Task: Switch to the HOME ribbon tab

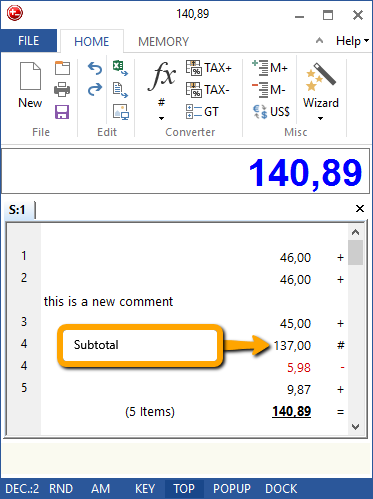Action: (x=92, y=42)
